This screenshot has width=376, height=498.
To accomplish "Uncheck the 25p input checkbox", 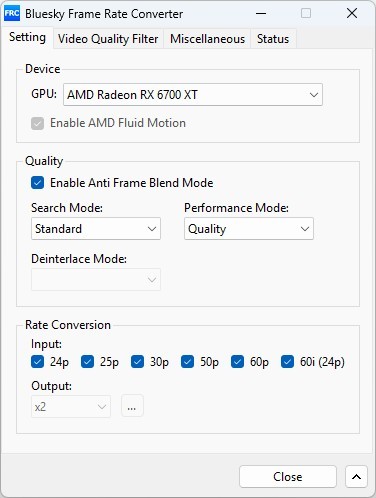I will (x=87, y=361).
